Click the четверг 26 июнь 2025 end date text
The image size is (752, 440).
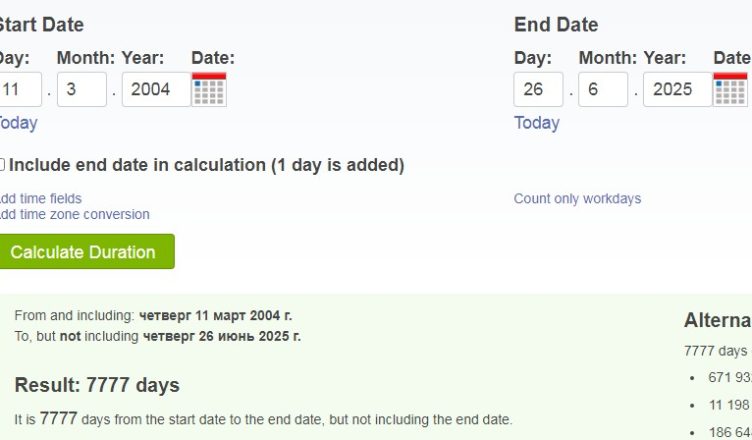coord(222,336)
